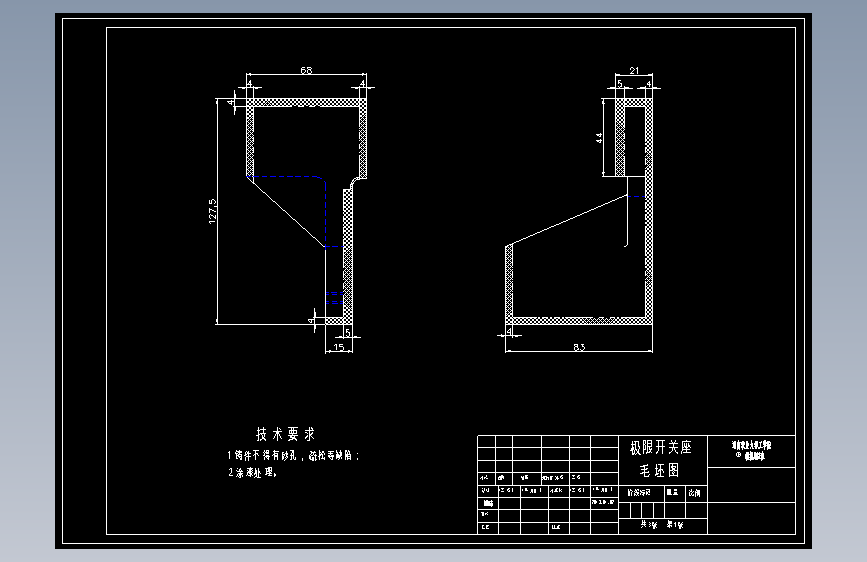Select the 127.5 height dimension text
Image resolution: width=867 pixels, height=562 pixels.
(213, 211)
